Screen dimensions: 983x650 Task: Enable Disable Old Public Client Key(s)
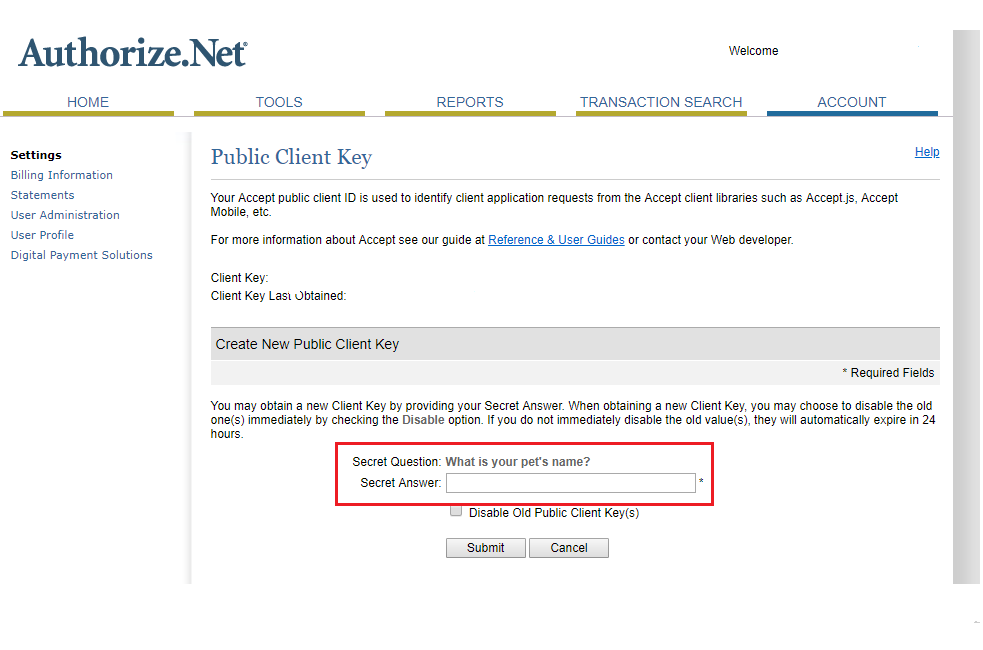point(456,510)
